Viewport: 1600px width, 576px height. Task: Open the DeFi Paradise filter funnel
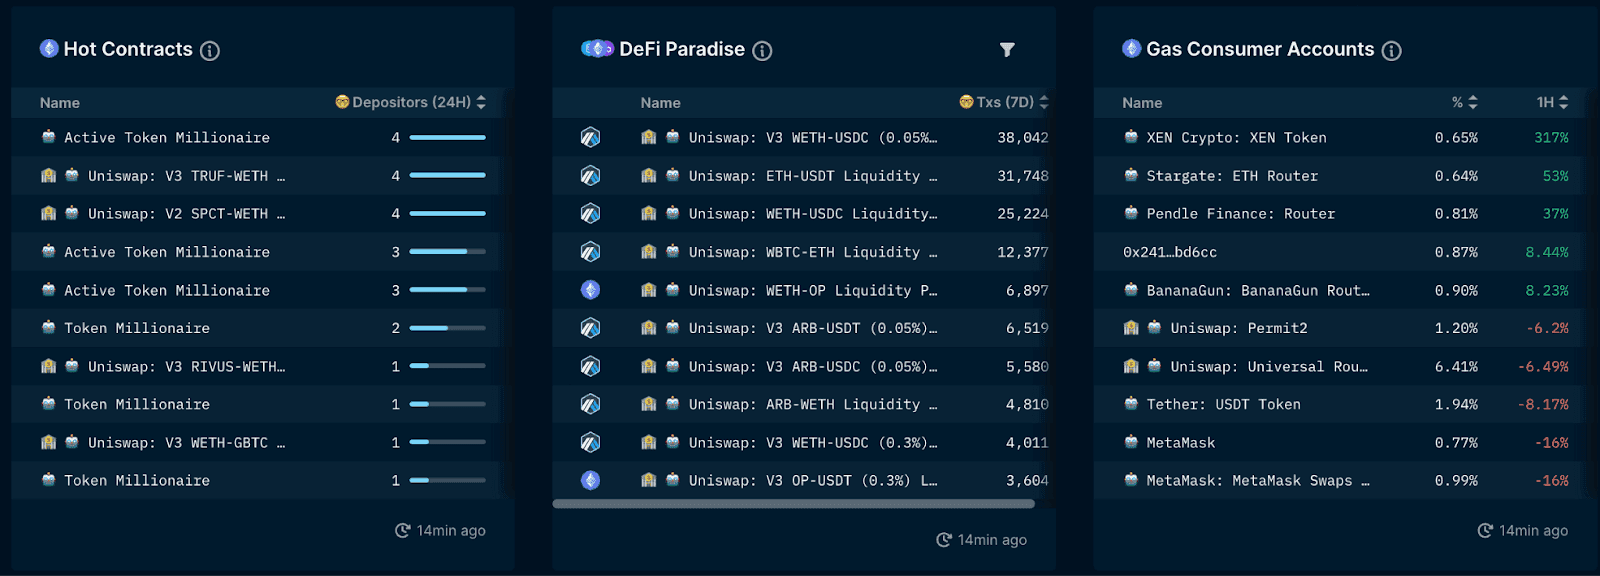[x=1007, y=50]
